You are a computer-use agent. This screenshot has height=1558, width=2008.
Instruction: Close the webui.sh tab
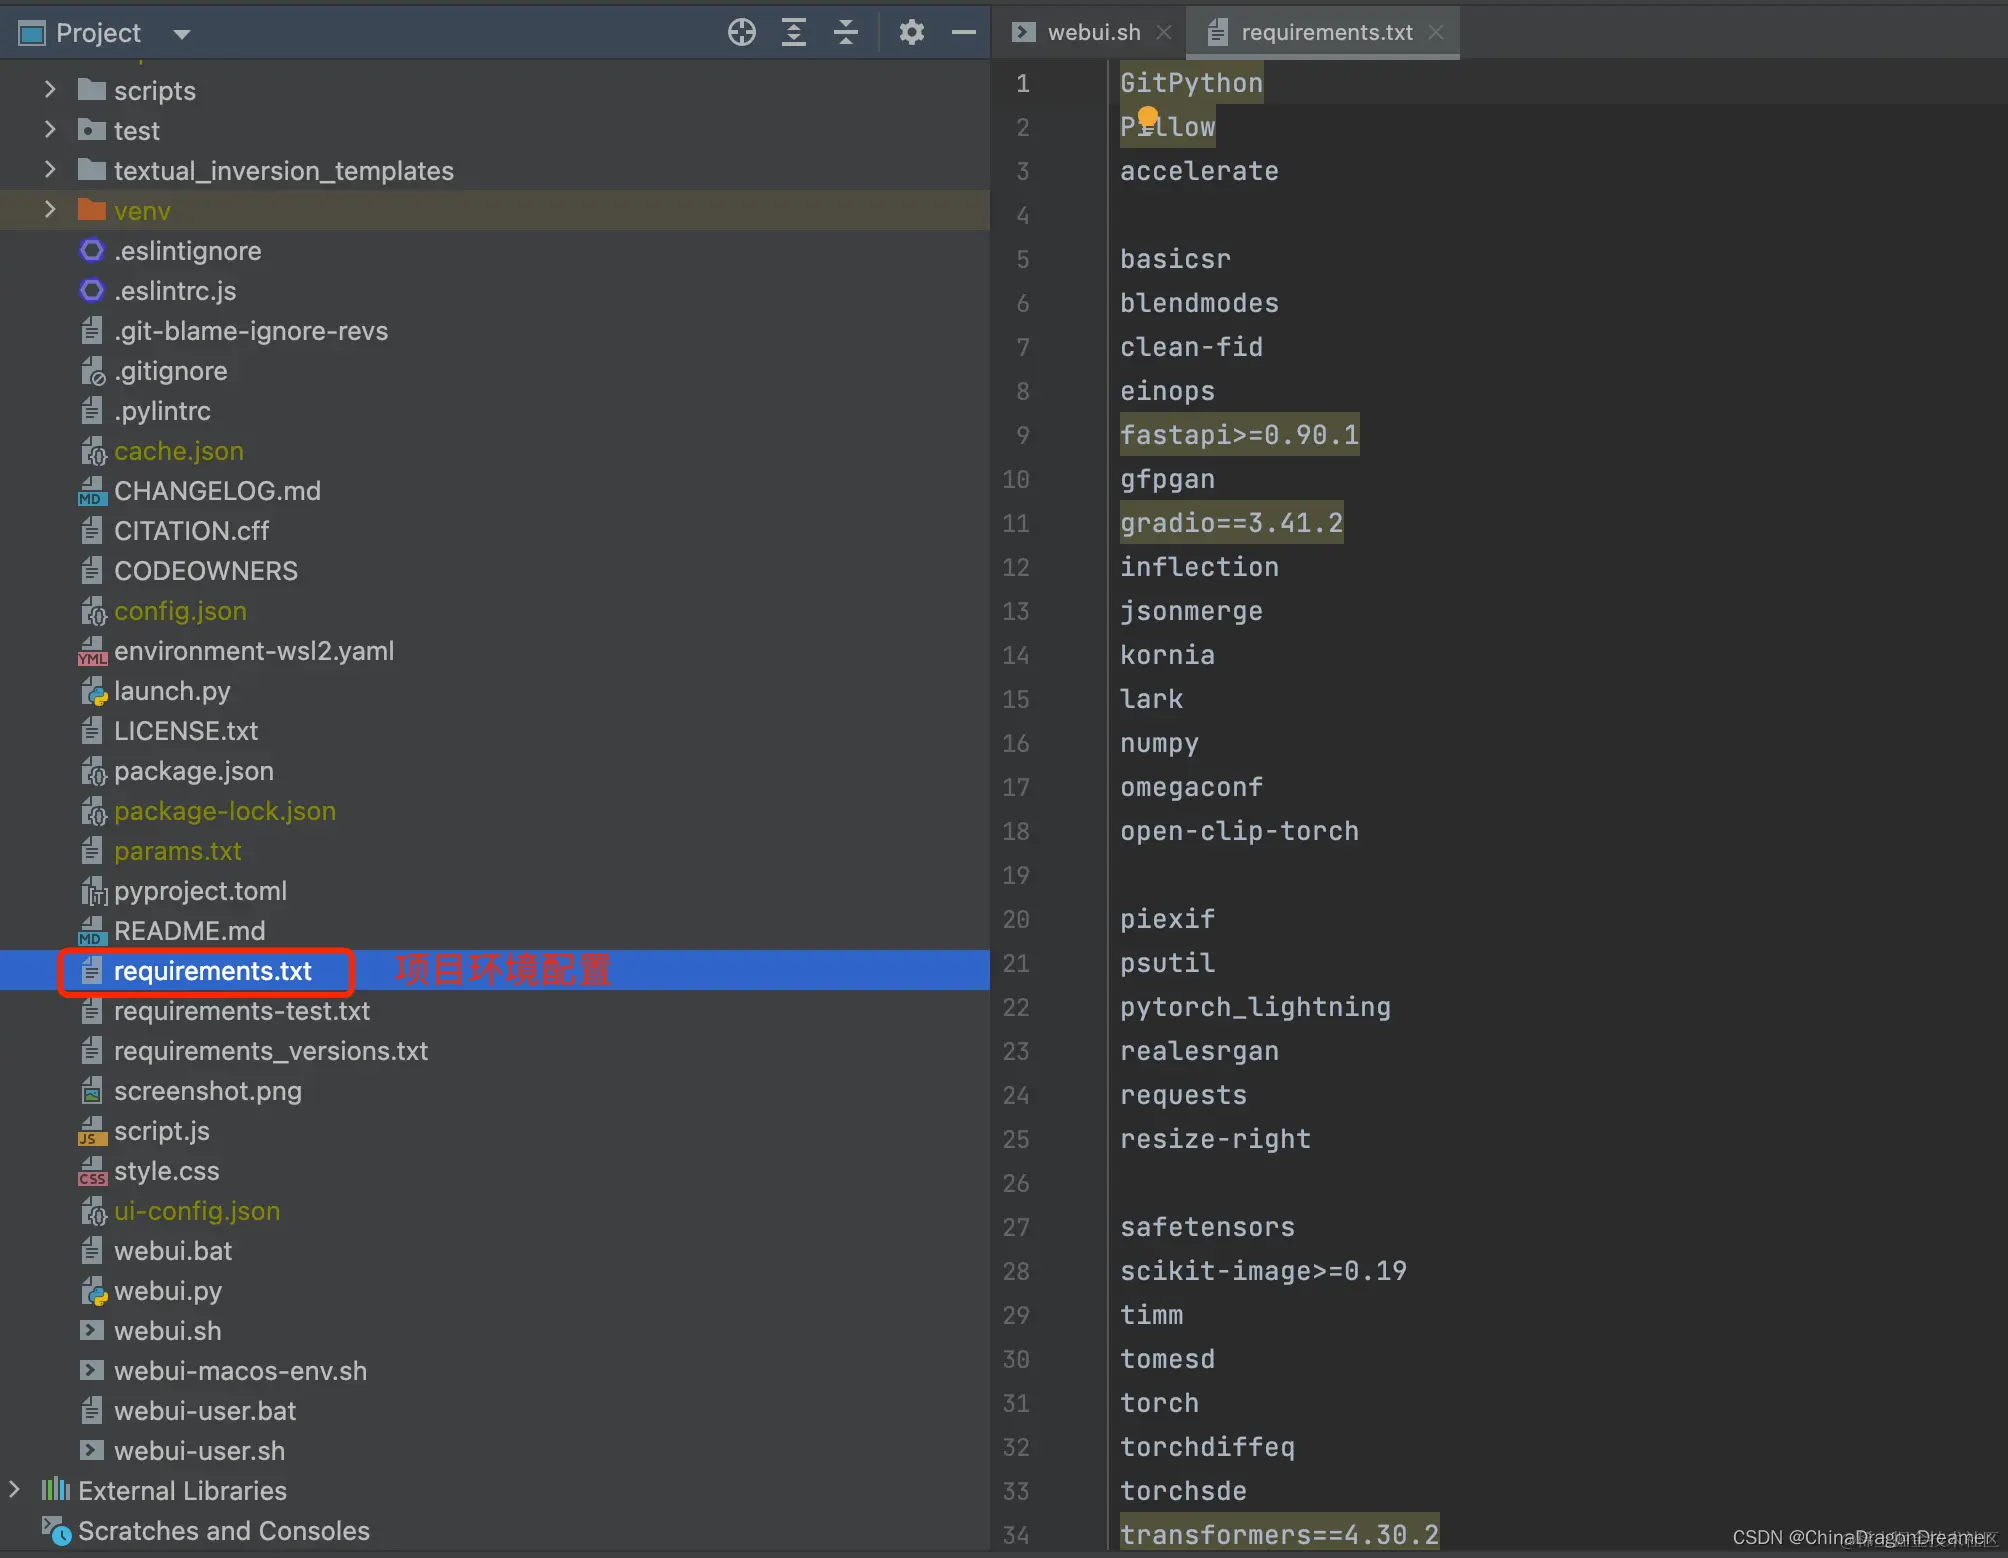tap(1164, 33)
